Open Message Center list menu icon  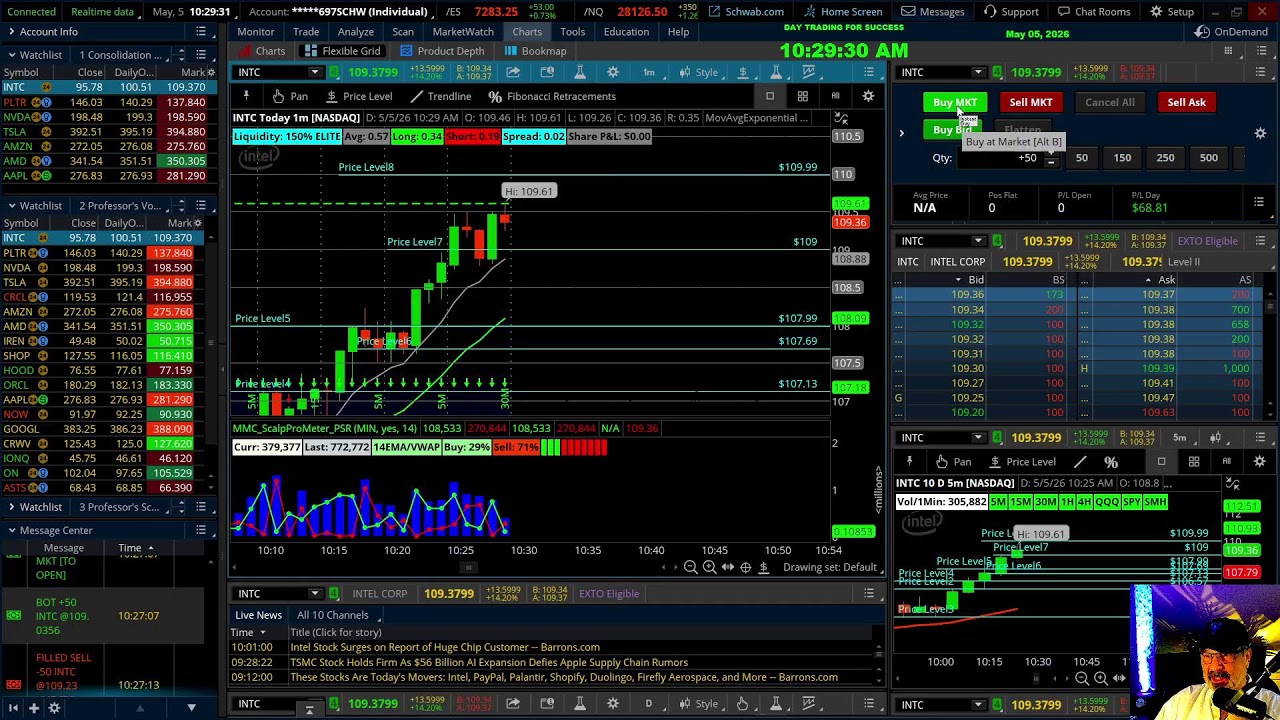point(201,530)
